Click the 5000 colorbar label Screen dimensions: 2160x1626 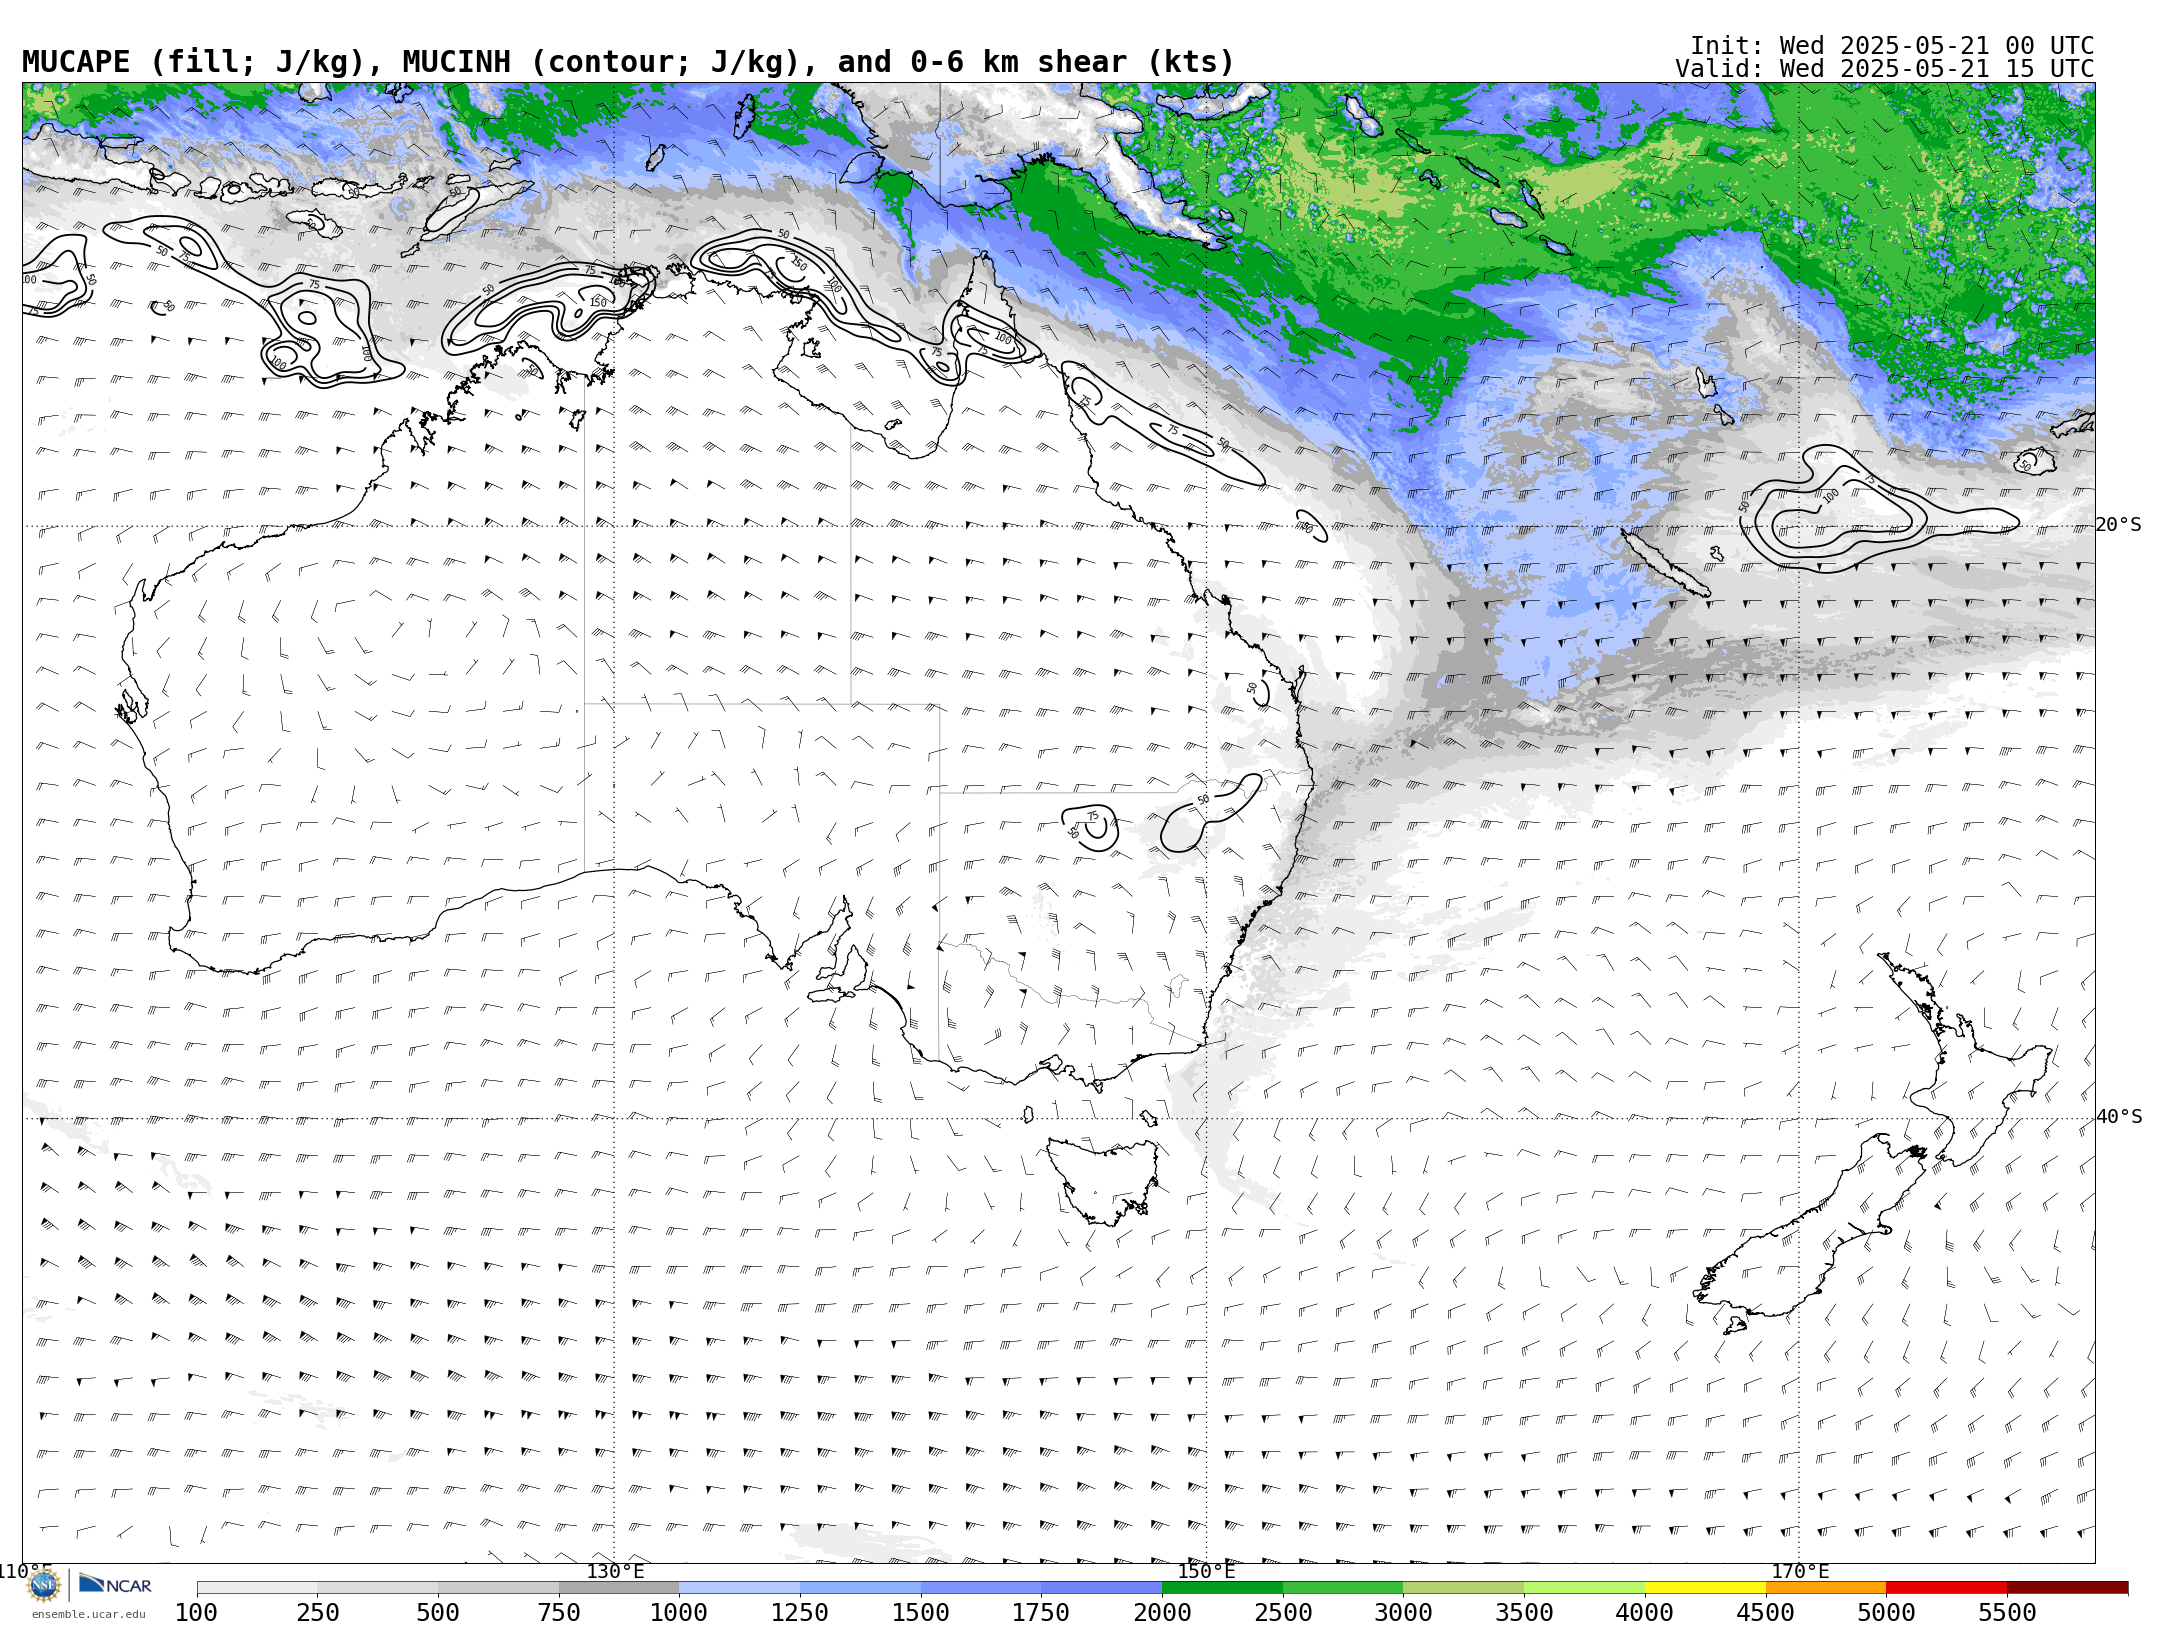(1887, 1613)
